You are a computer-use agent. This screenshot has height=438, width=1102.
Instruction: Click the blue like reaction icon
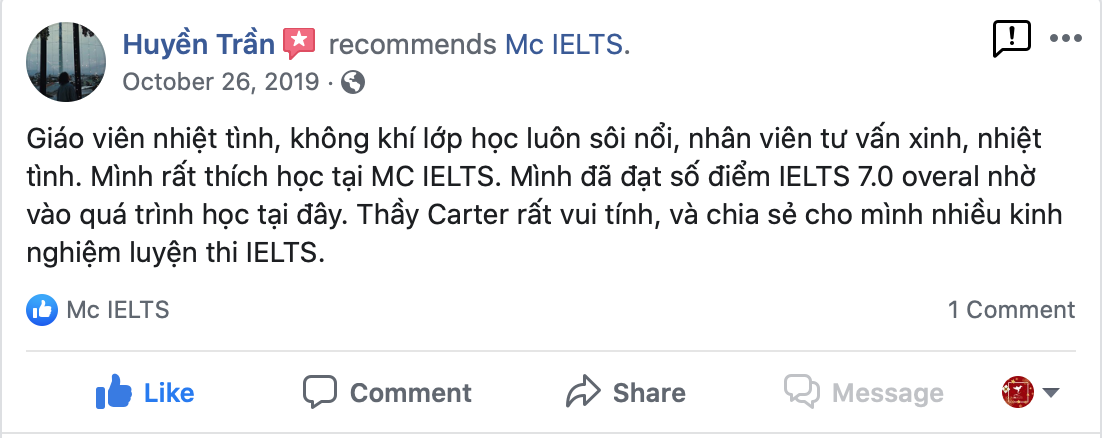[x=42, y=310]
